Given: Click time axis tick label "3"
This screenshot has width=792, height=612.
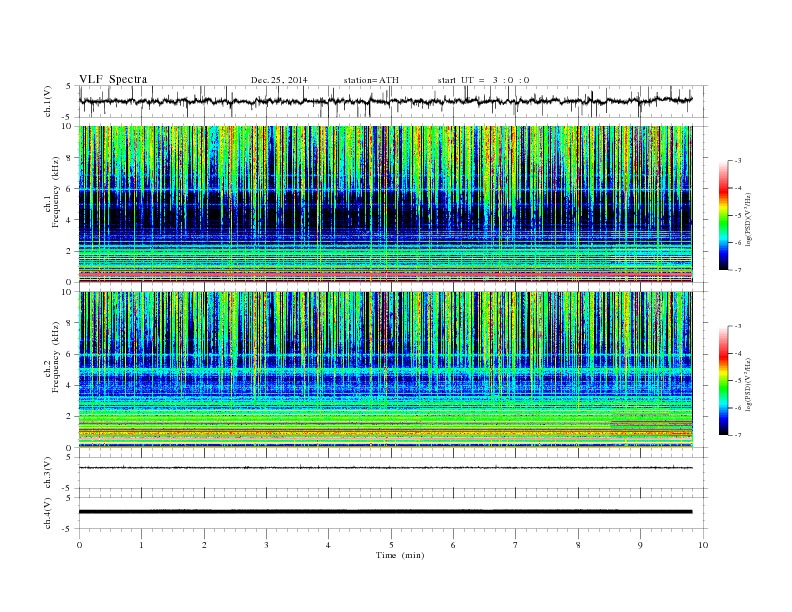Looking at the screenshot, I should coord(266,545).
